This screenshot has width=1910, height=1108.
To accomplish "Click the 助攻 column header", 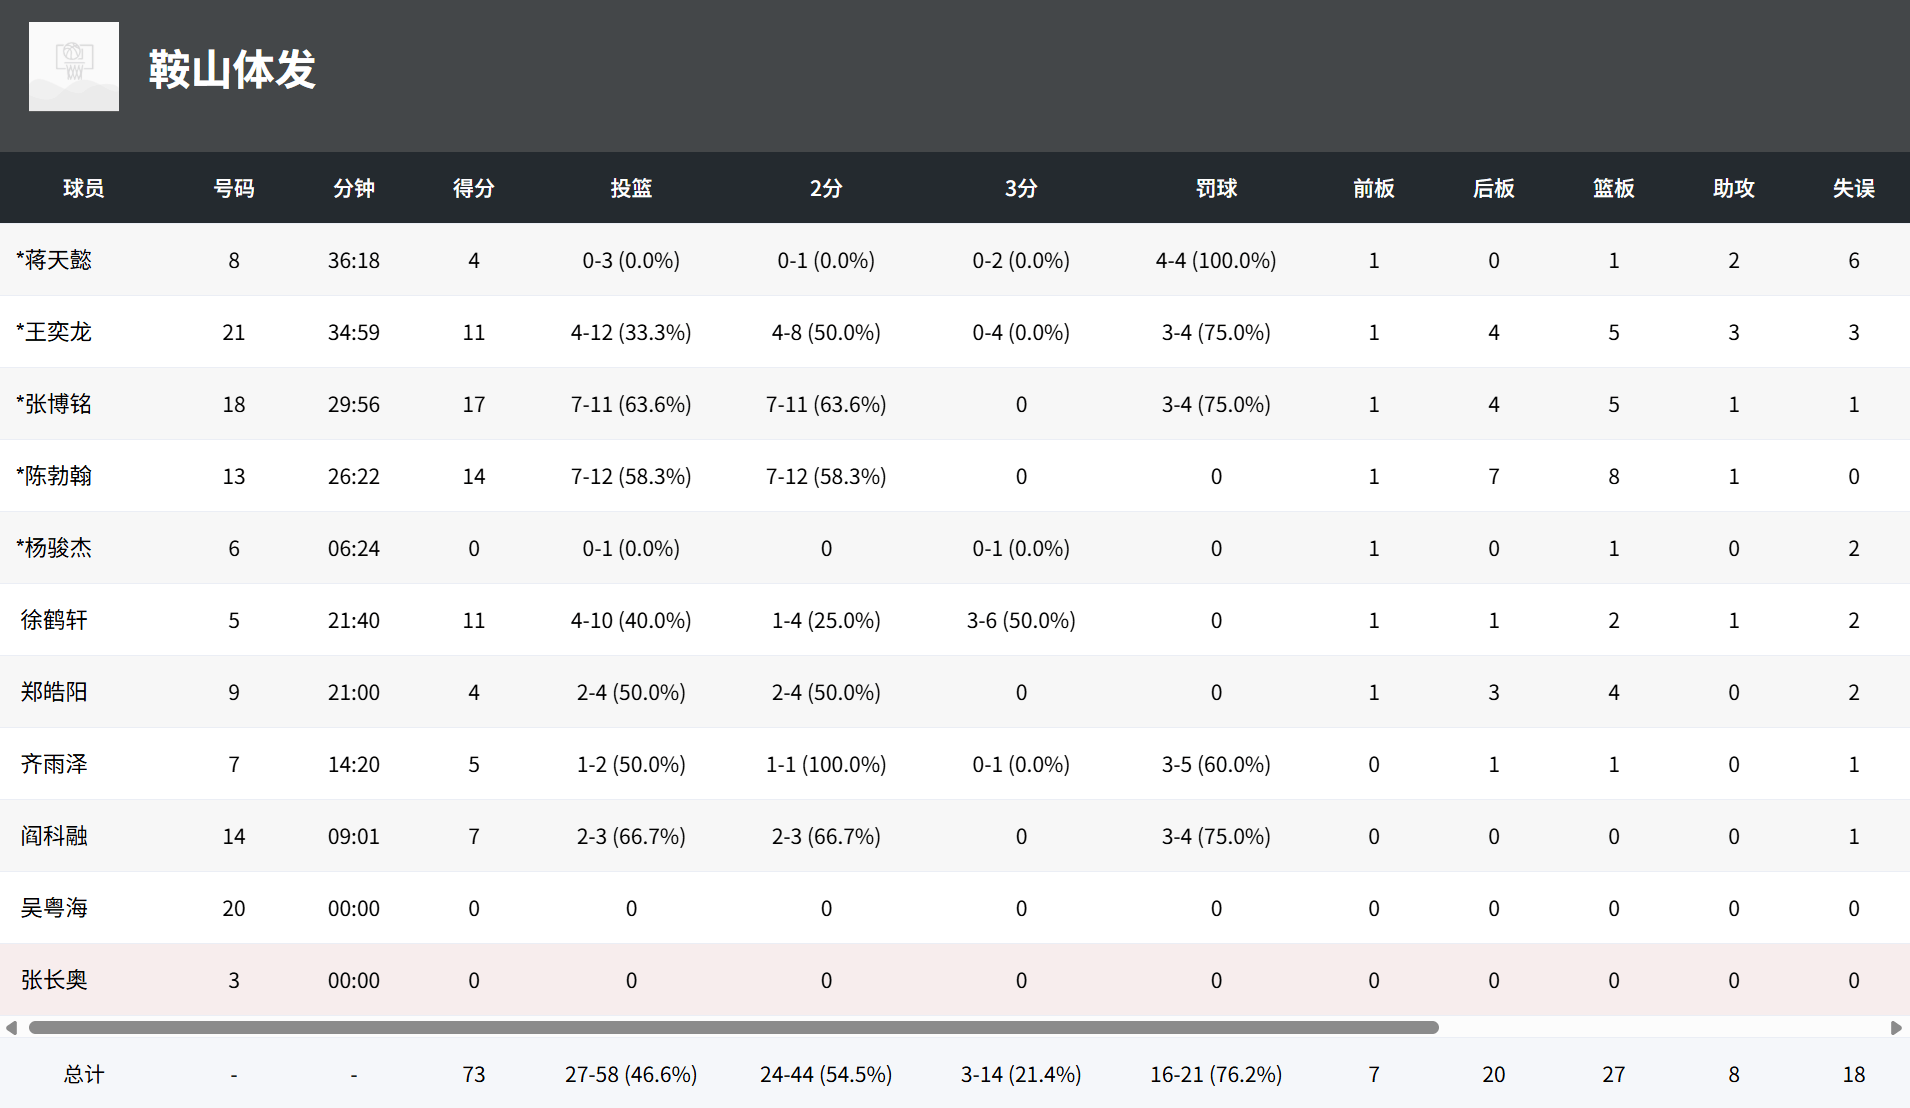I will 1734,188.
